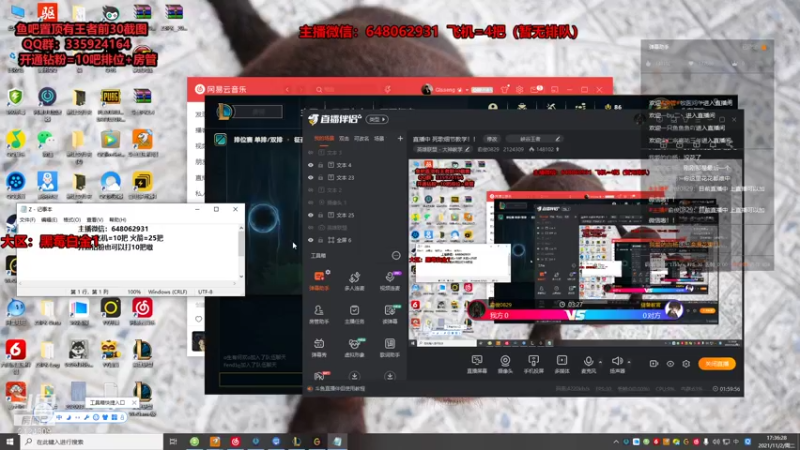
Task: Click the 修改 button beside the stream title
Action: pyautogui.click(x=492, y=139)
